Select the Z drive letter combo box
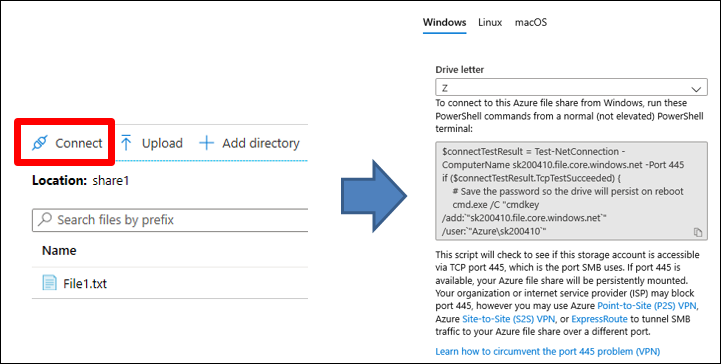This screenshot has width=721, height=364. coord(572,87)
